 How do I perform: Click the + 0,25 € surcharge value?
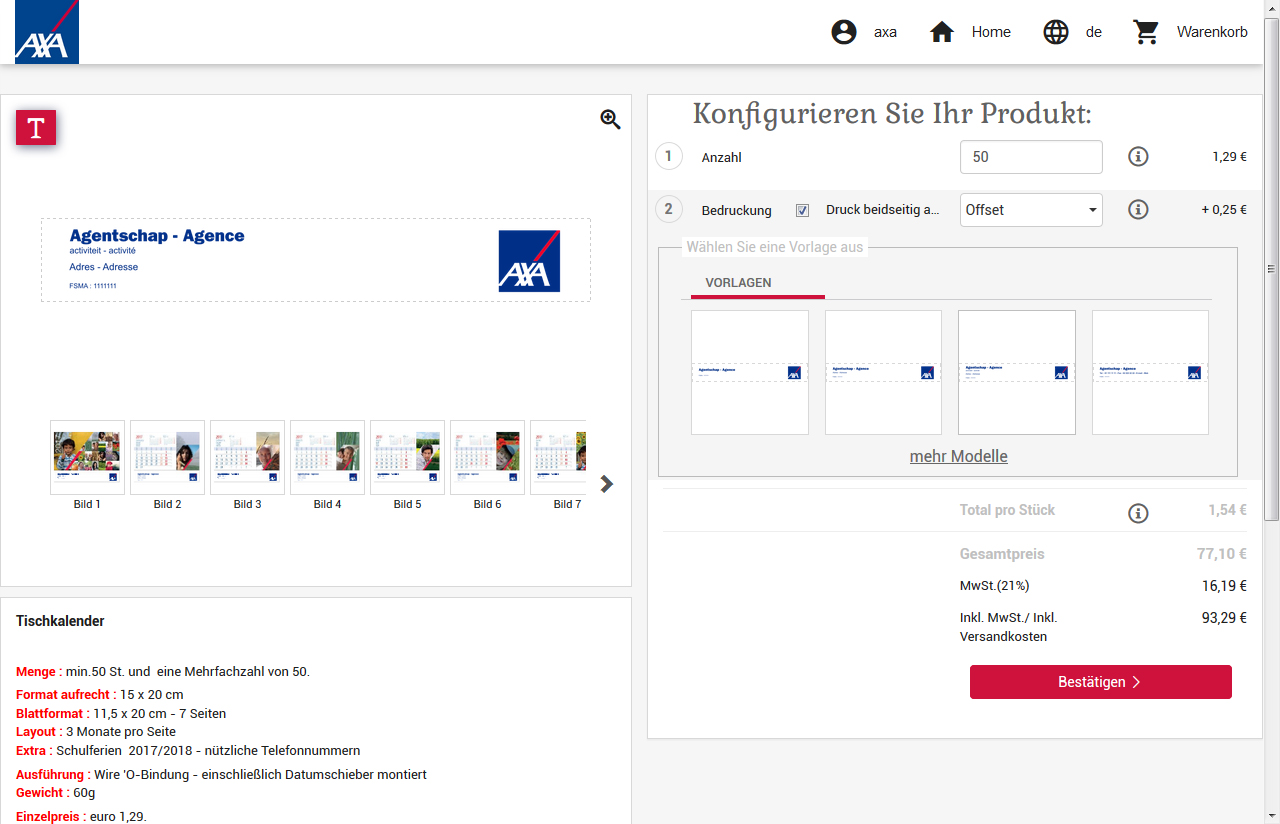coord(1224,210)
